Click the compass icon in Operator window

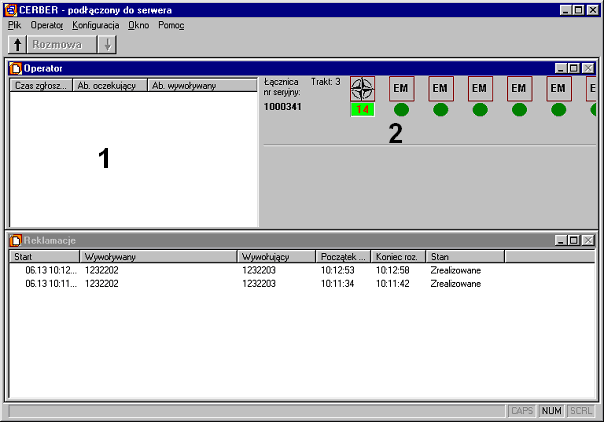pyautogui.click(x=362, y=89)
